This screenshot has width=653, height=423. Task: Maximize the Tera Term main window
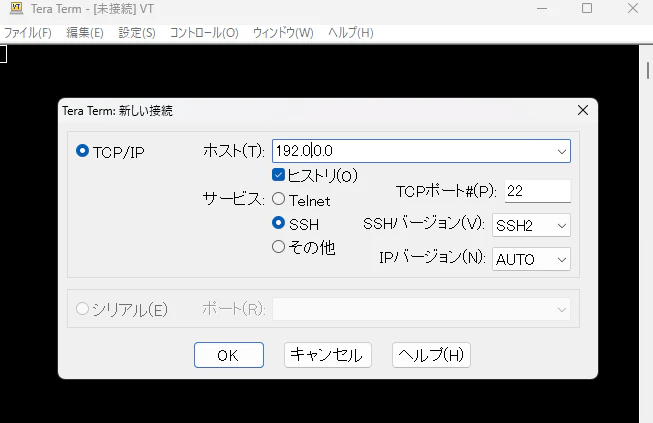coord(587,8)
